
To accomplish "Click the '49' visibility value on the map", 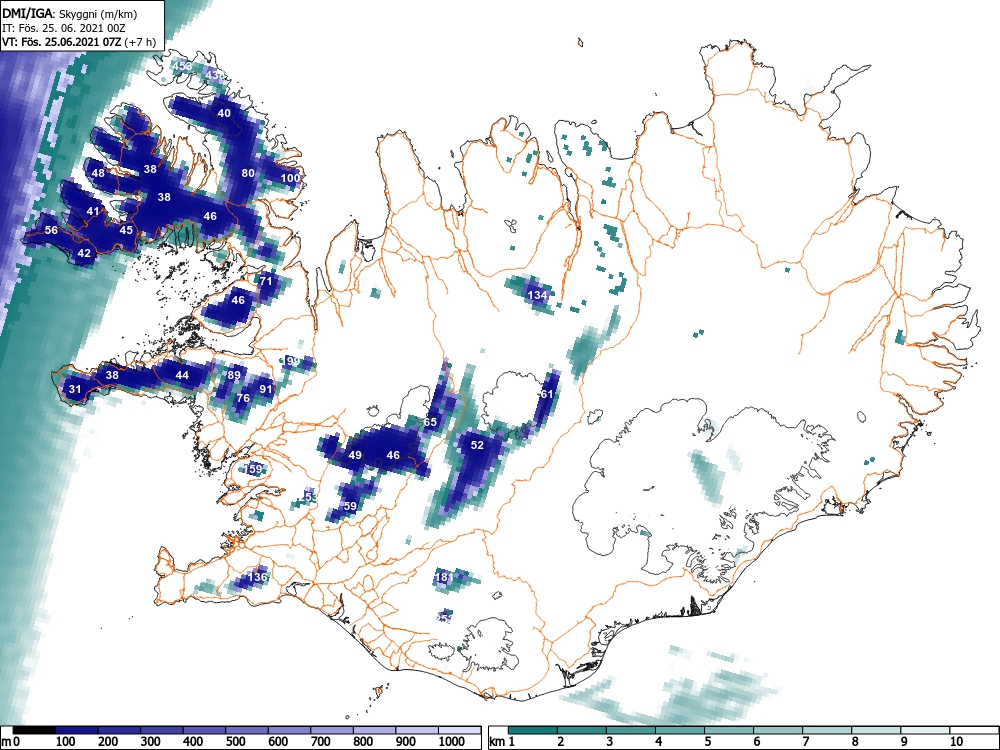I will (x=355, y=455).
